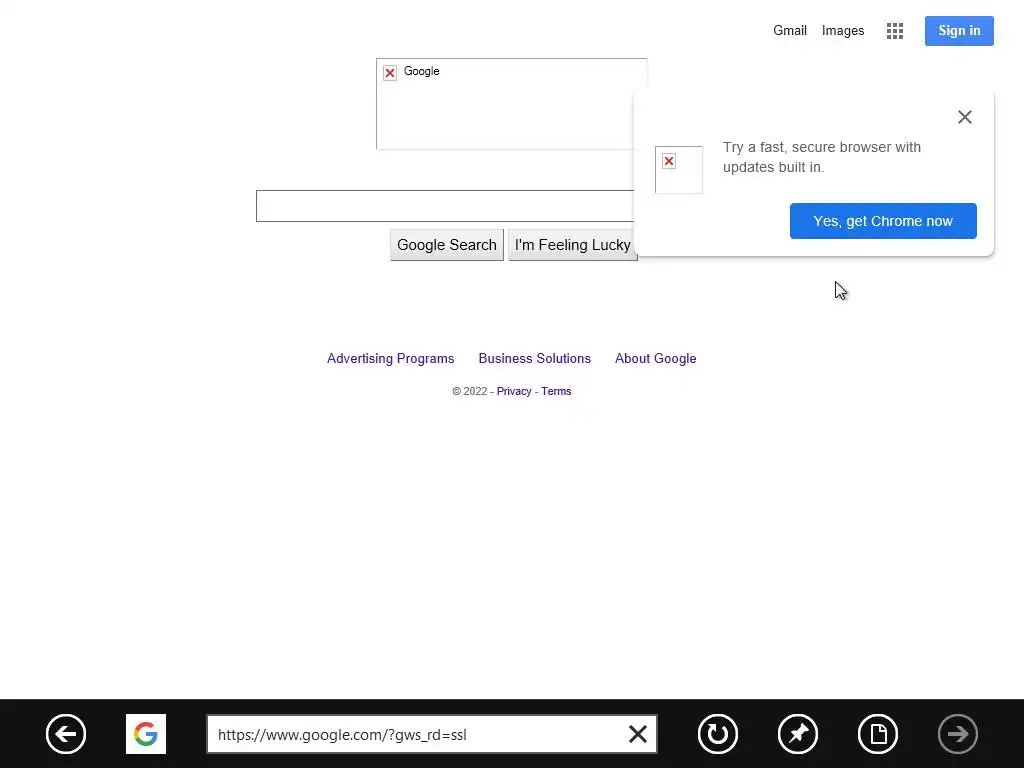This screenshot has width=1024, height=768.
Task: Click Yes, get Chrome now
Action: point(883,221)
